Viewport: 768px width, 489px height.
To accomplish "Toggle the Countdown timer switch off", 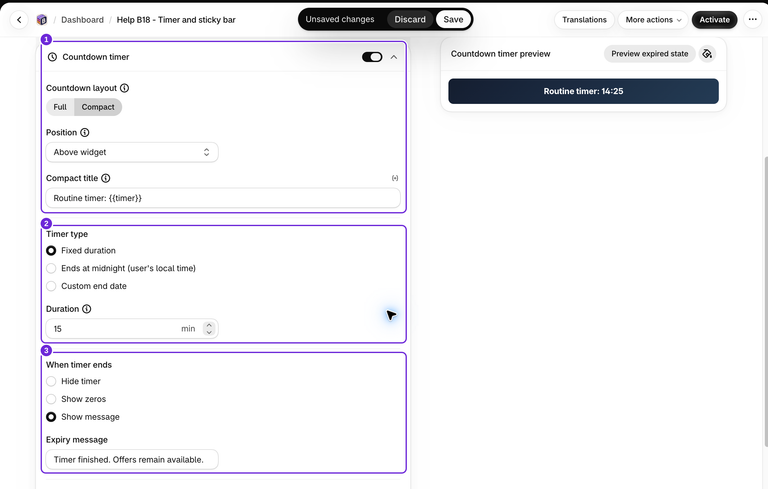I will [x=372, y=57].
